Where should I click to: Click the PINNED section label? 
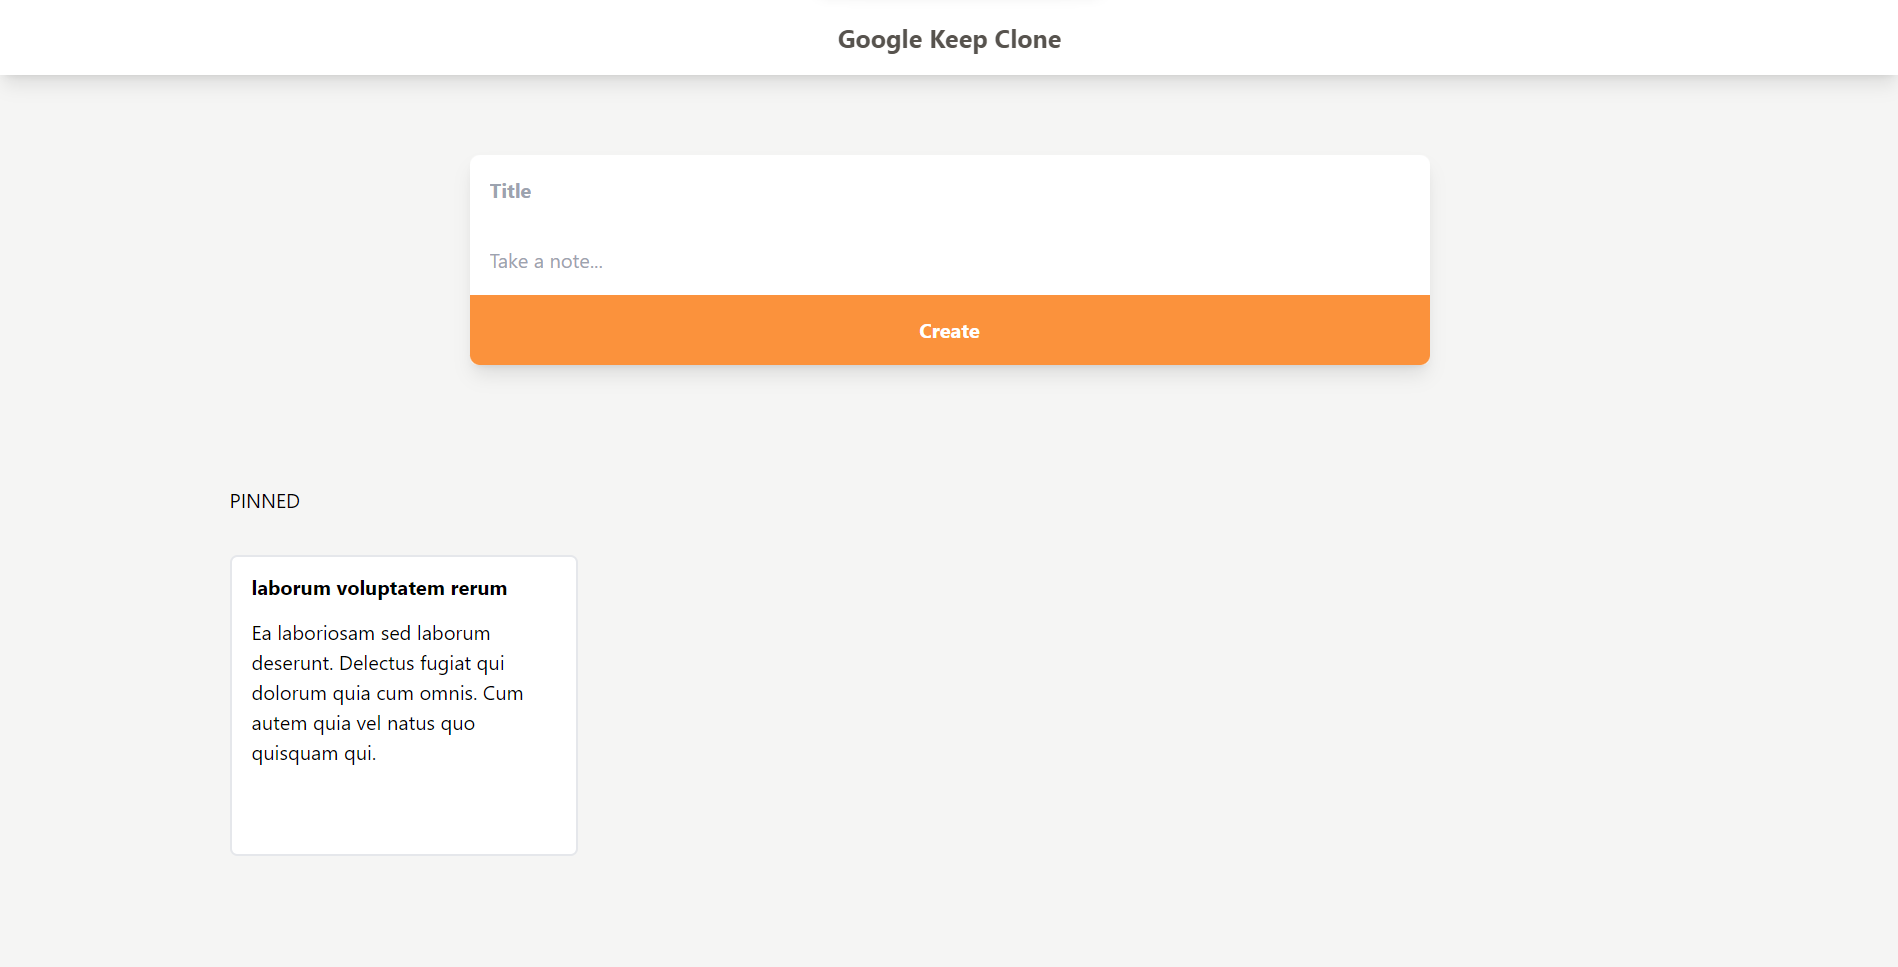point(265,501)
